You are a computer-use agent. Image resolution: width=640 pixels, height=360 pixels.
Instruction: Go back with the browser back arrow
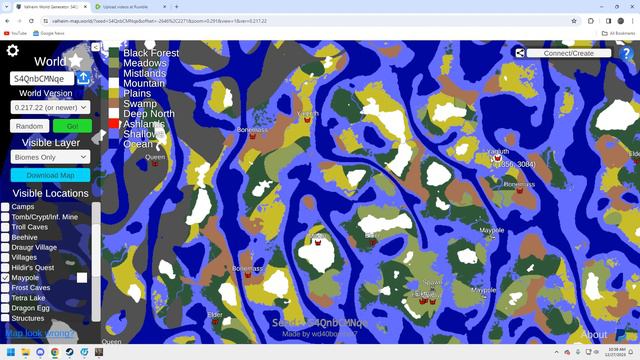[7, 21]
